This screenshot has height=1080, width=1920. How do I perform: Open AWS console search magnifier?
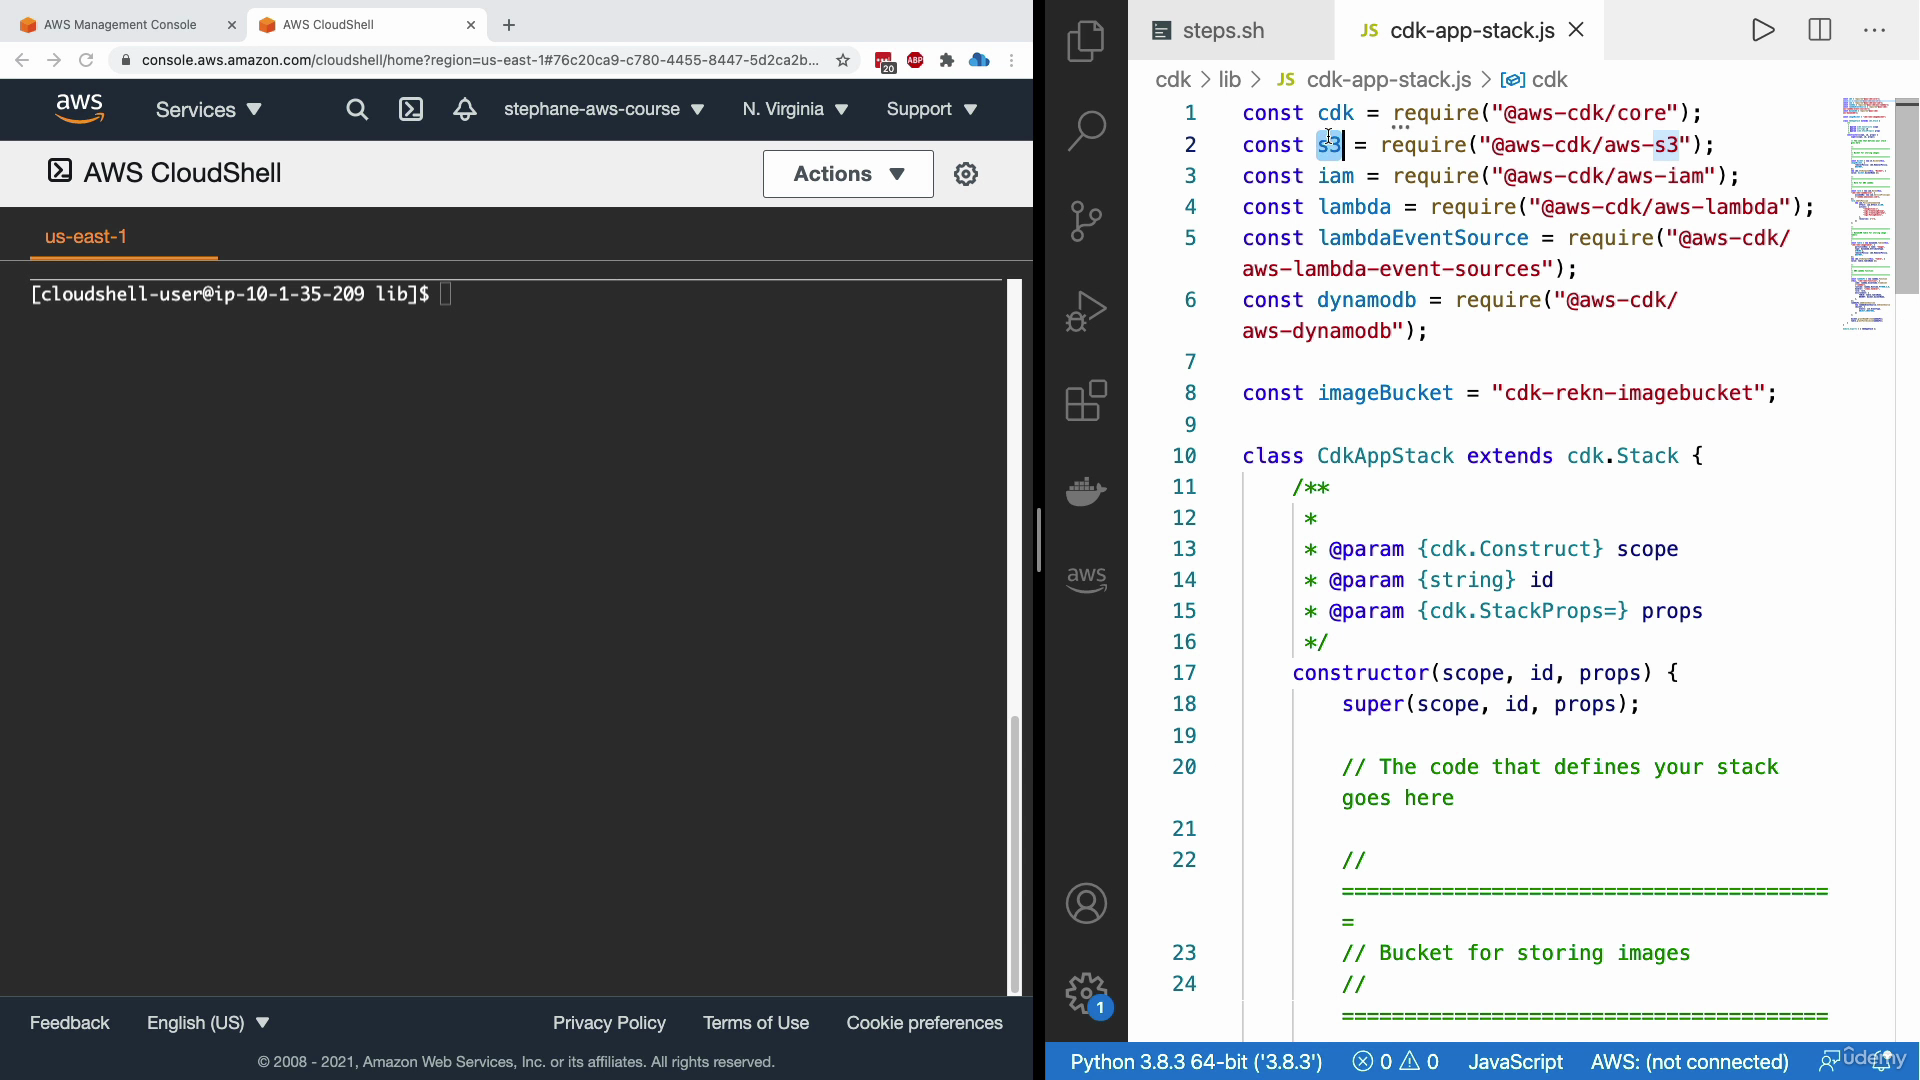[357, 110]
